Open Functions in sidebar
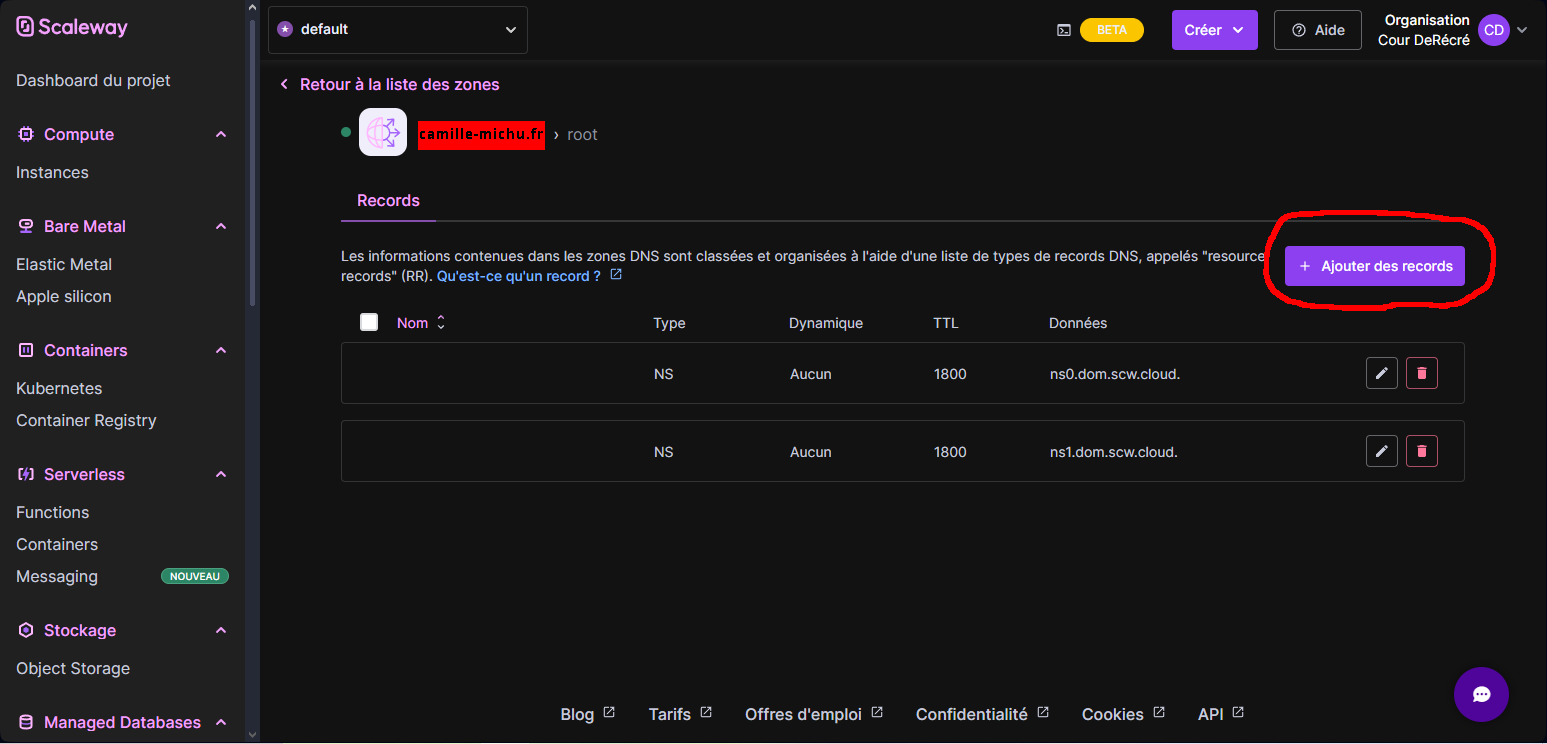Screen dimensions: 1547x744 tap(53, 513)
